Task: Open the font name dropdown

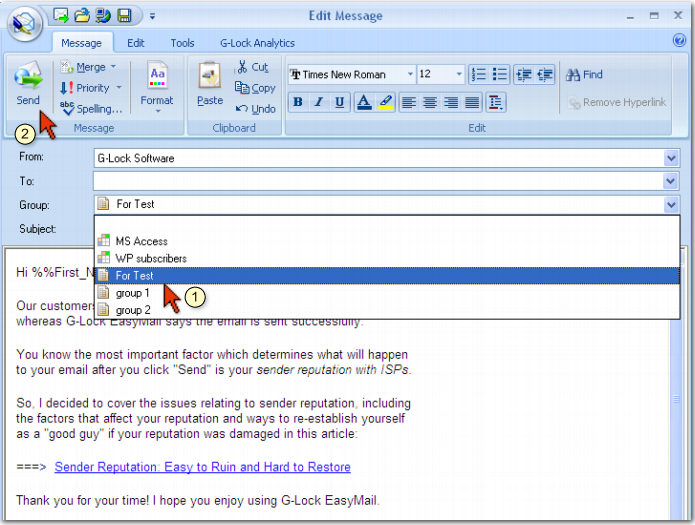Action: (x=410, y=74)
